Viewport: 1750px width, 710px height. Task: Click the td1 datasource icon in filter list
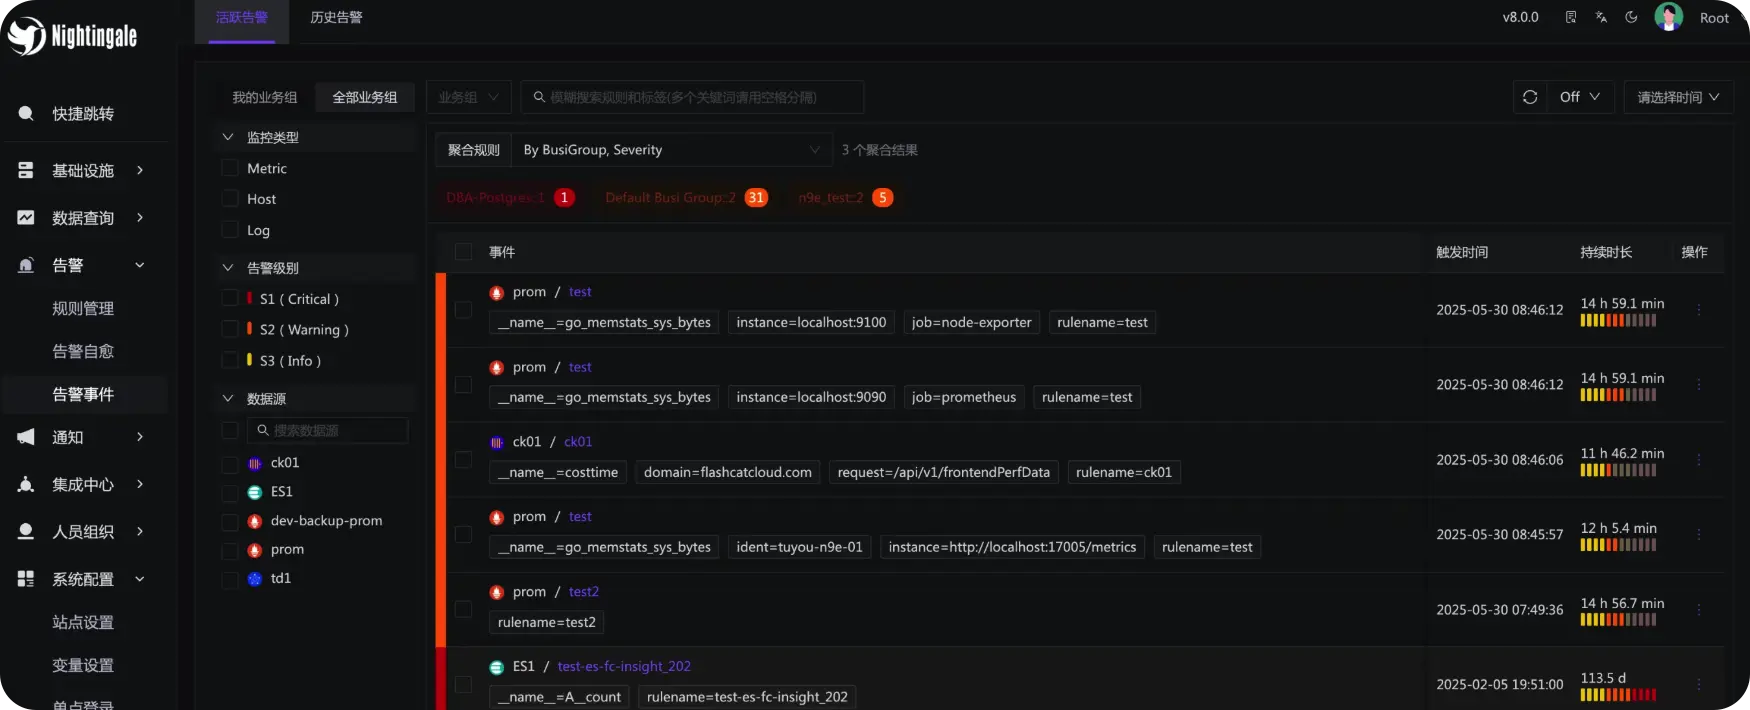[255, 579]
